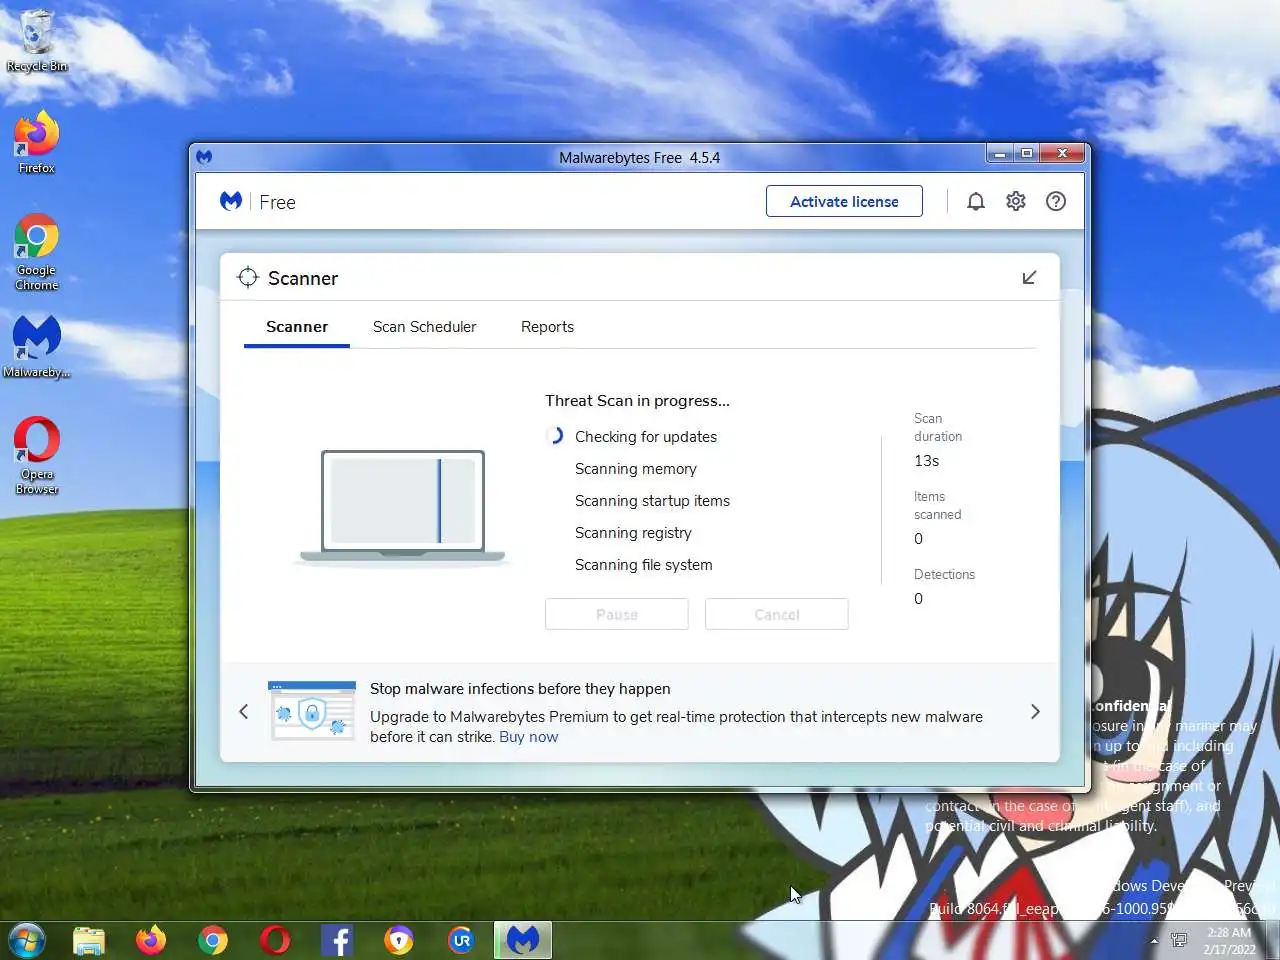The image size is (1280, 960).
Task: Click the Malwarebytes logo next to Free
Action: click(231, 201)
